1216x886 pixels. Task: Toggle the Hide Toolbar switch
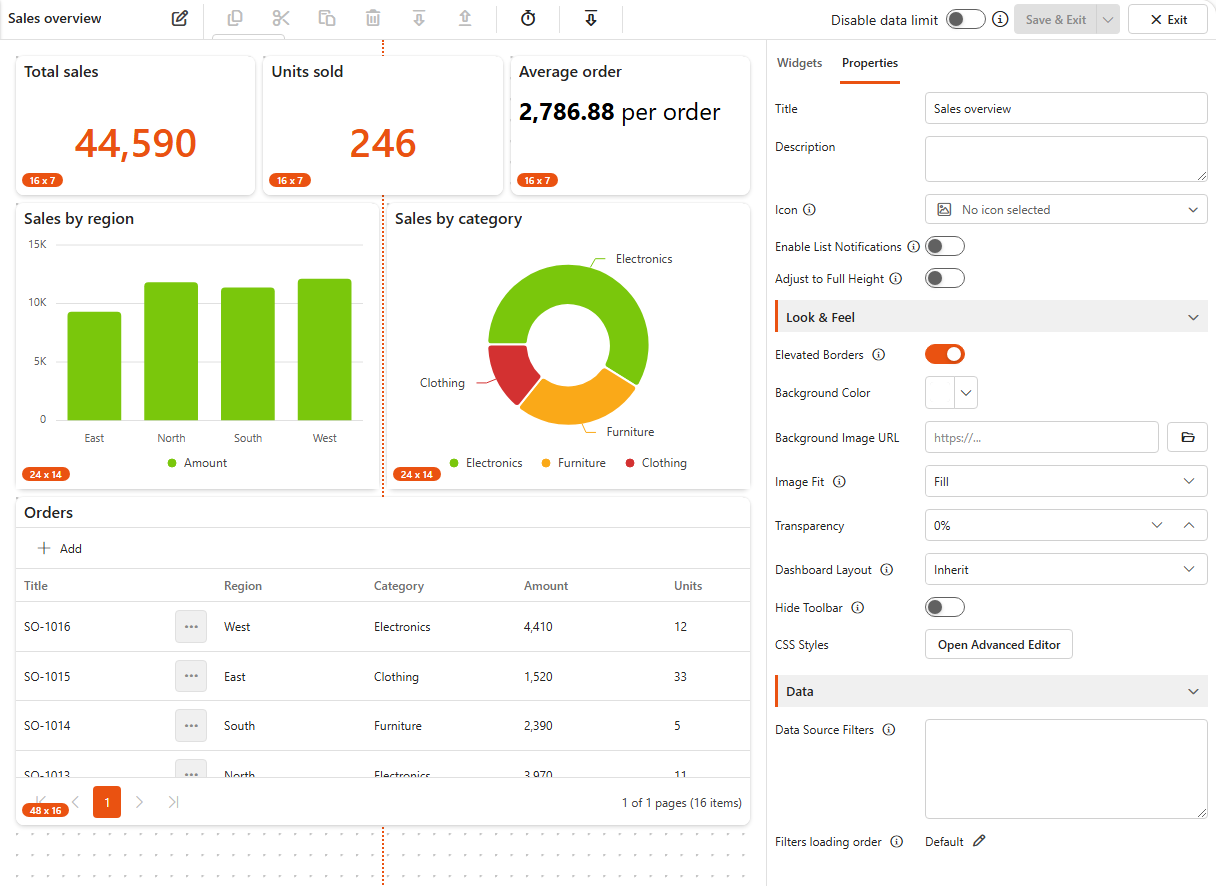[x=945, y=607]
